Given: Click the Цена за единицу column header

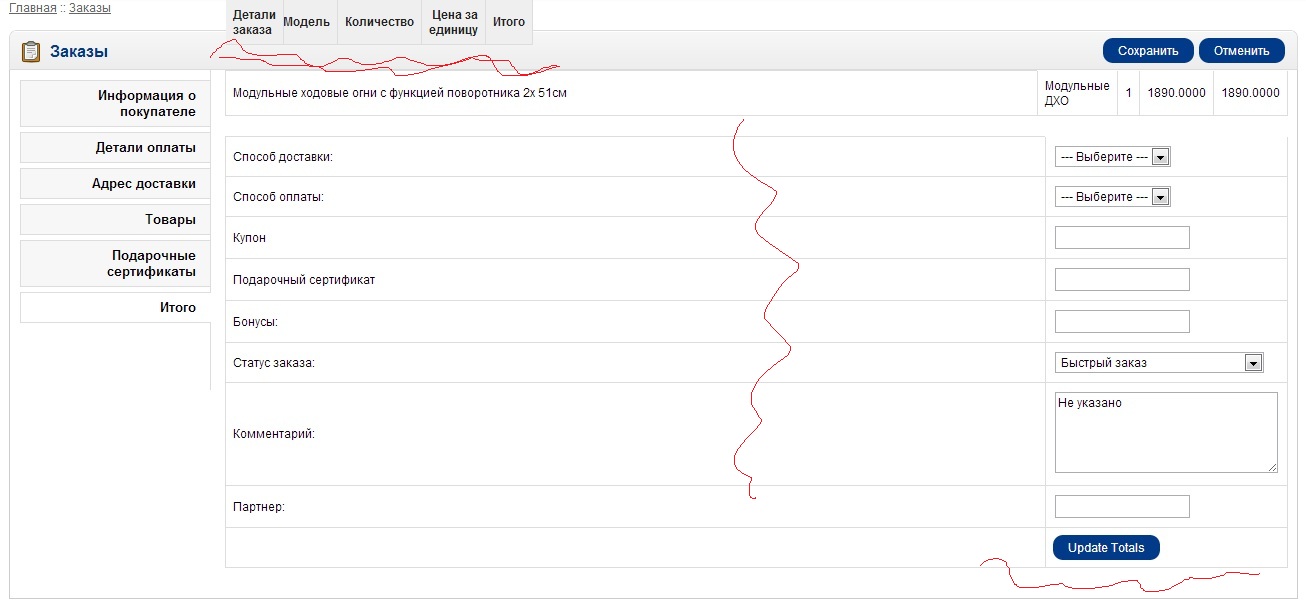Looking at the screenshot, I should click(x=454, y=22).
